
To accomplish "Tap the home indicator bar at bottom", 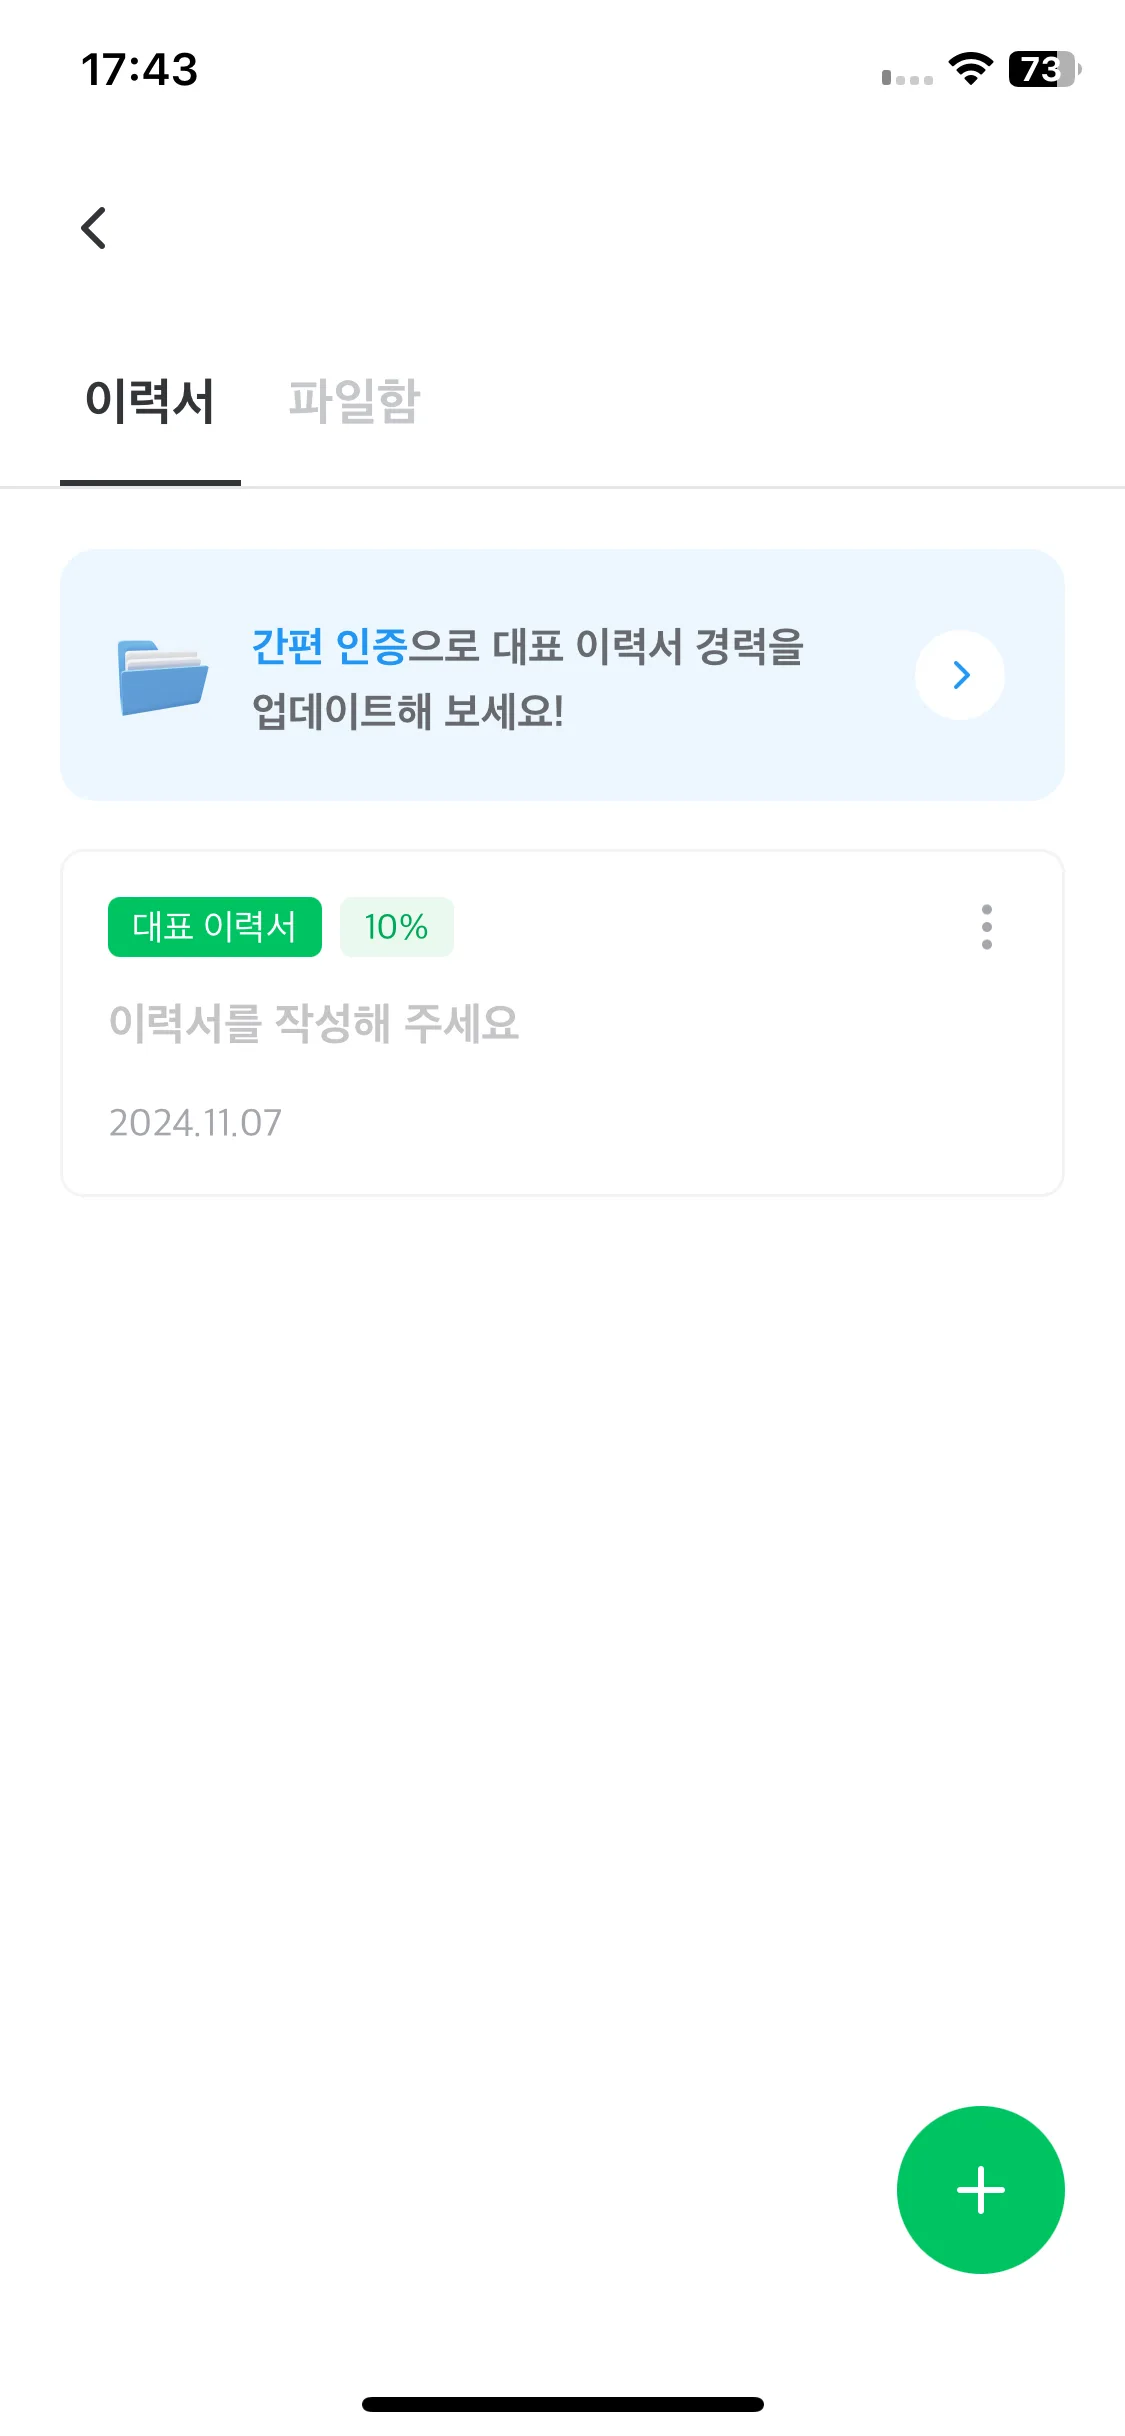I will tap(563, 2404).
